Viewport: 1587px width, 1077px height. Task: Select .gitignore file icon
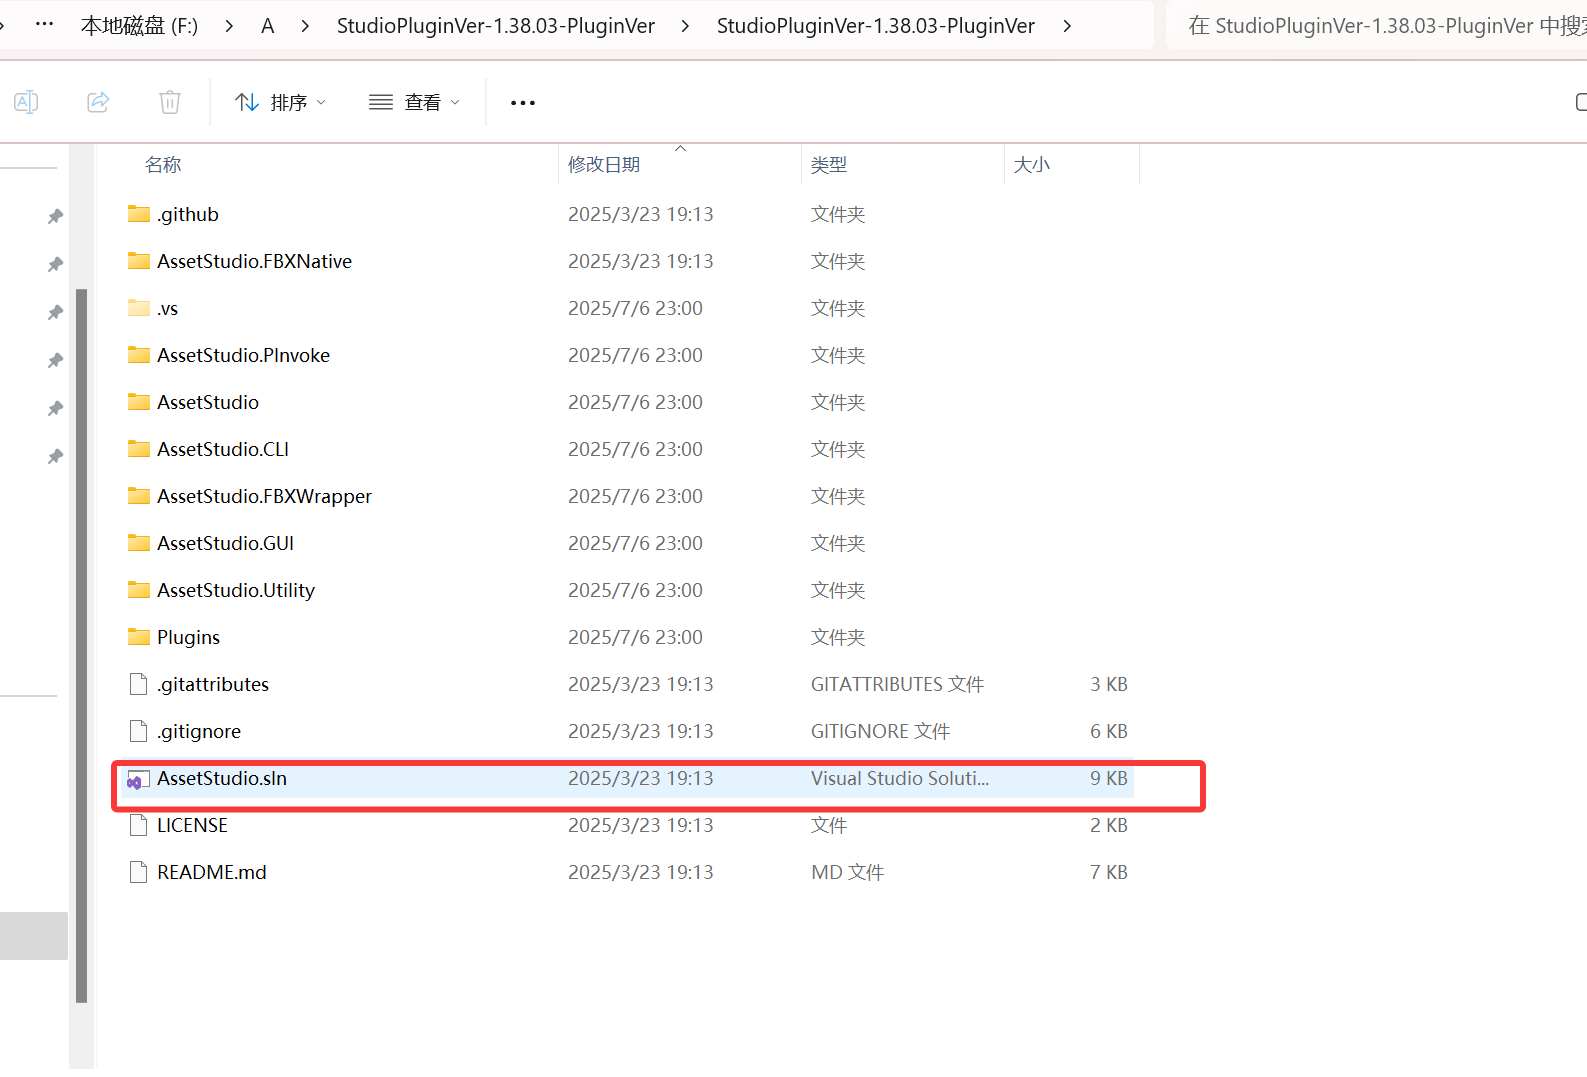pyautogui.click(x=139, y=731)
